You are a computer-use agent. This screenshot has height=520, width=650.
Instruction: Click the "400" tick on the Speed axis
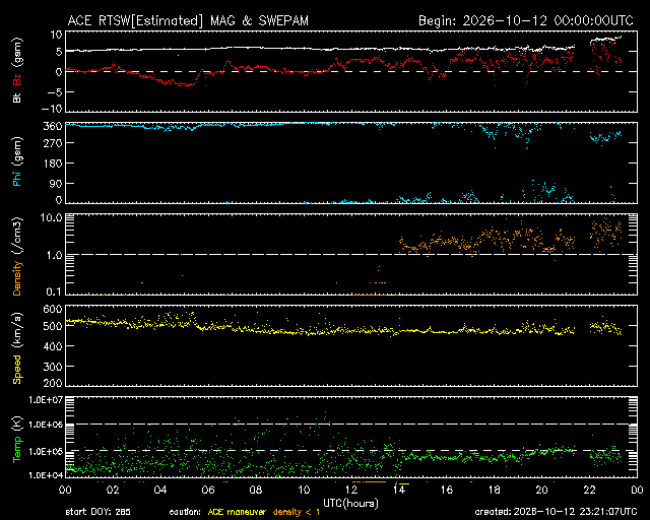tap(53, 346)
